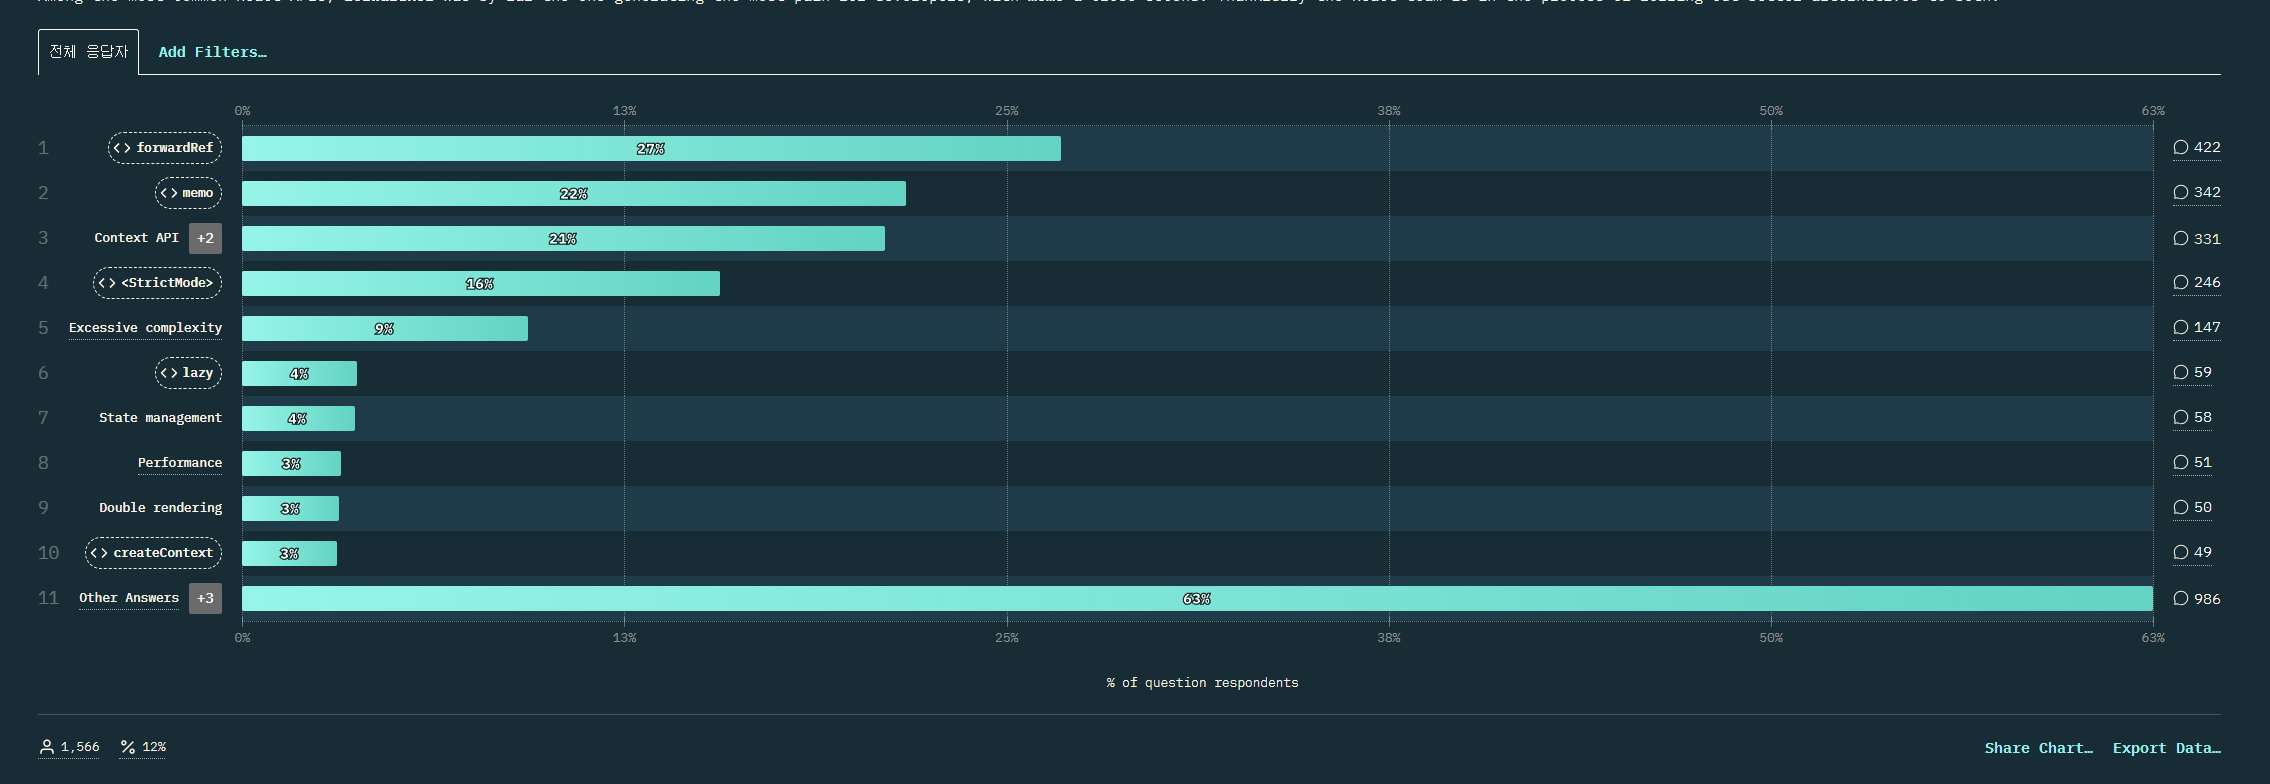Open comments for the StrictMode row (246)

(x=2196, y=283)
